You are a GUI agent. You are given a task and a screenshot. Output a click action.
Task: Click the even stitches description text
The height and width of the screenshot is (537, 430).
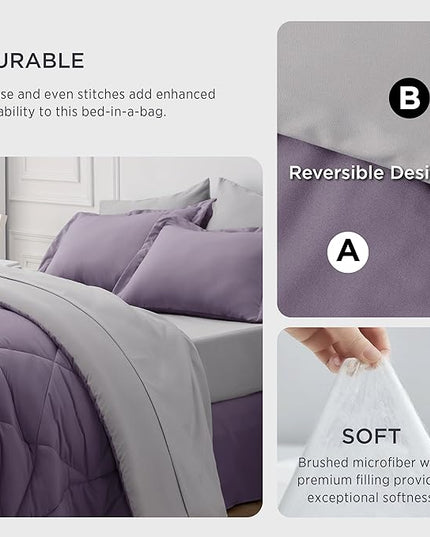click(x=108, y=103)
